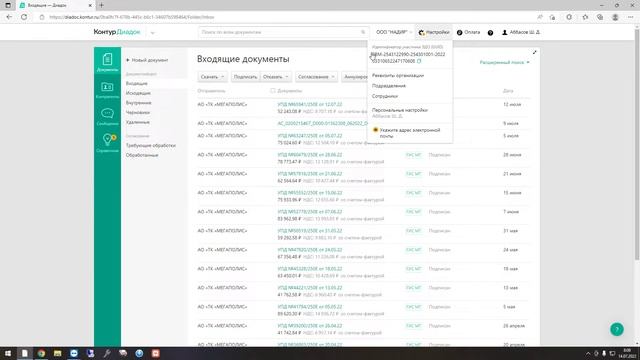Select Сотрудники menu item
Viewport: 640px width, 360px height.
[384, 96]
